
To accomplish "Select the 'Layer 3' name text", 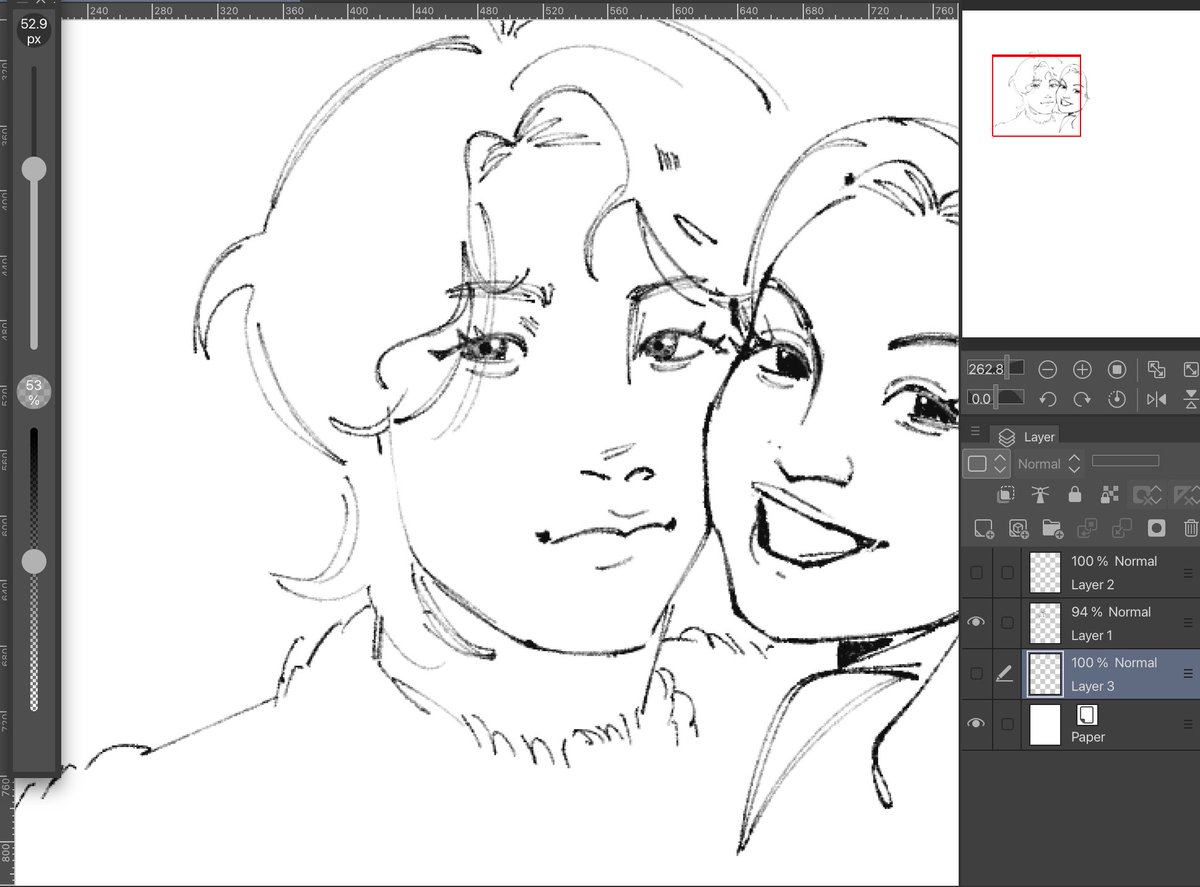I will click(x=1092, y=686).
